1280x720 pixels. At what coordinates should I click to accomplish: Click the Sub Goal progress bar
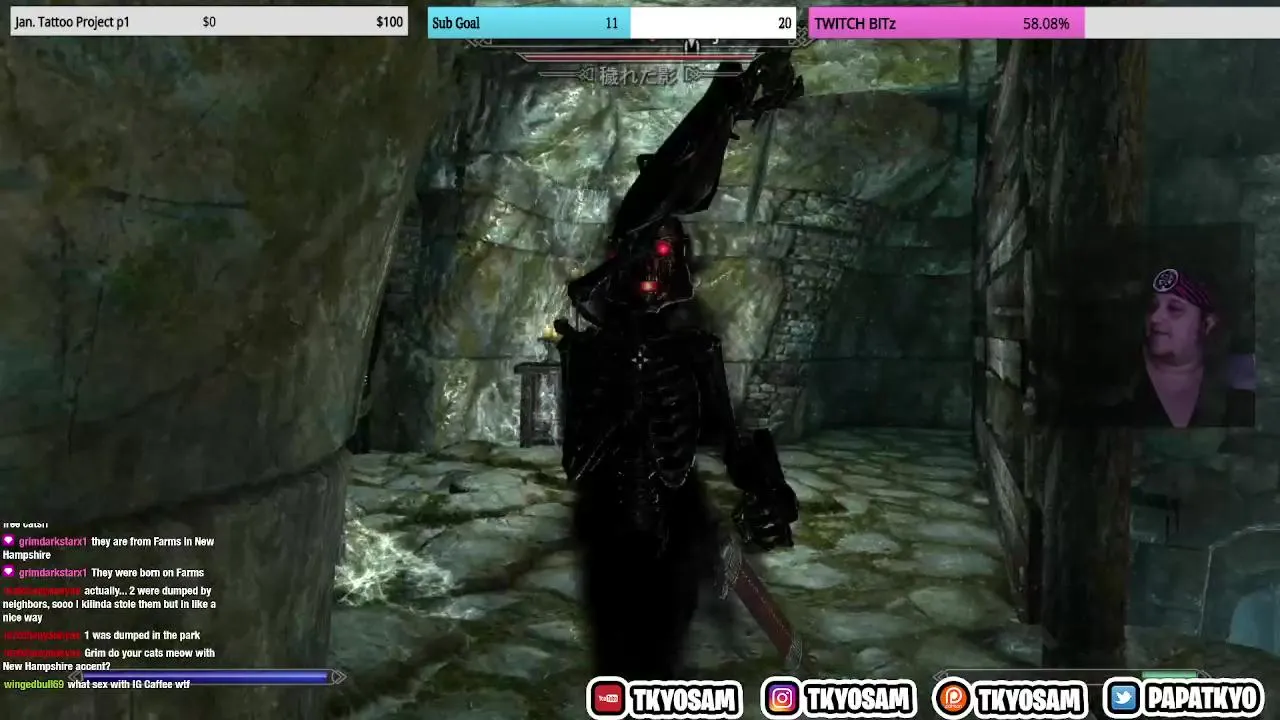612,23
